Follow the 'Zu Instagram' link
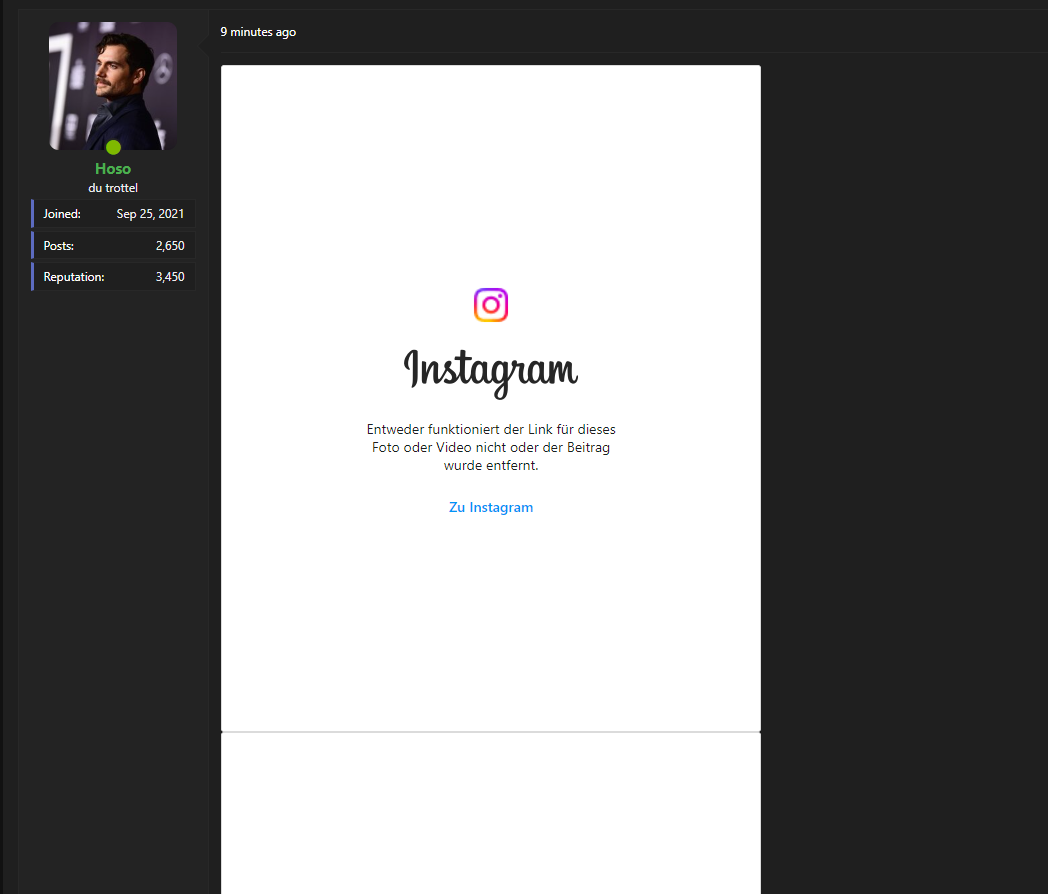Image resolution: width=1048 pixels, height=894 pixels. point(491,507)
